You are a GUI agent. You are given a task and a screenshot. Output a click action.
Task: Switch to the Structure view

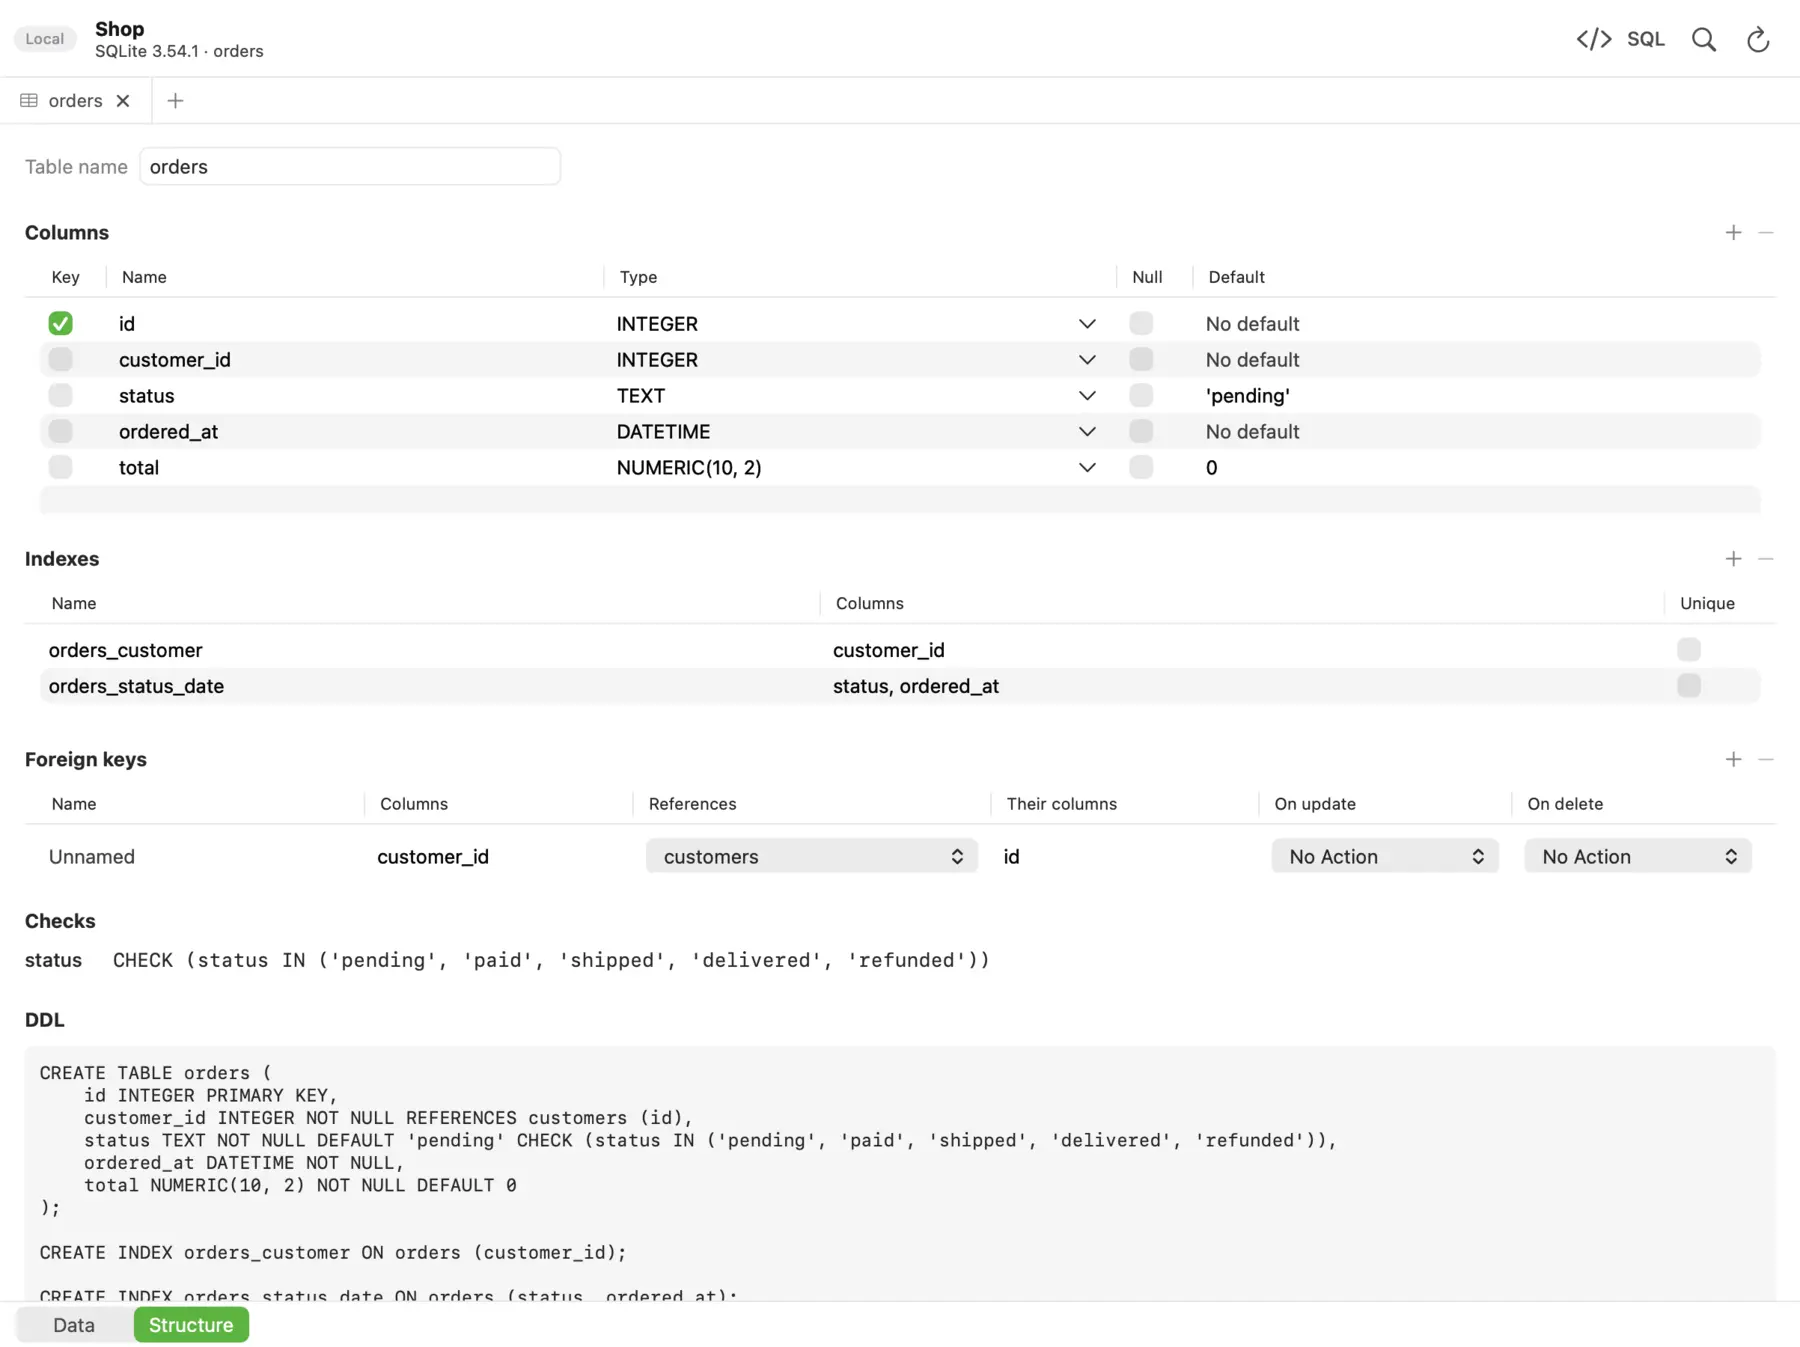coord(191,1325)
